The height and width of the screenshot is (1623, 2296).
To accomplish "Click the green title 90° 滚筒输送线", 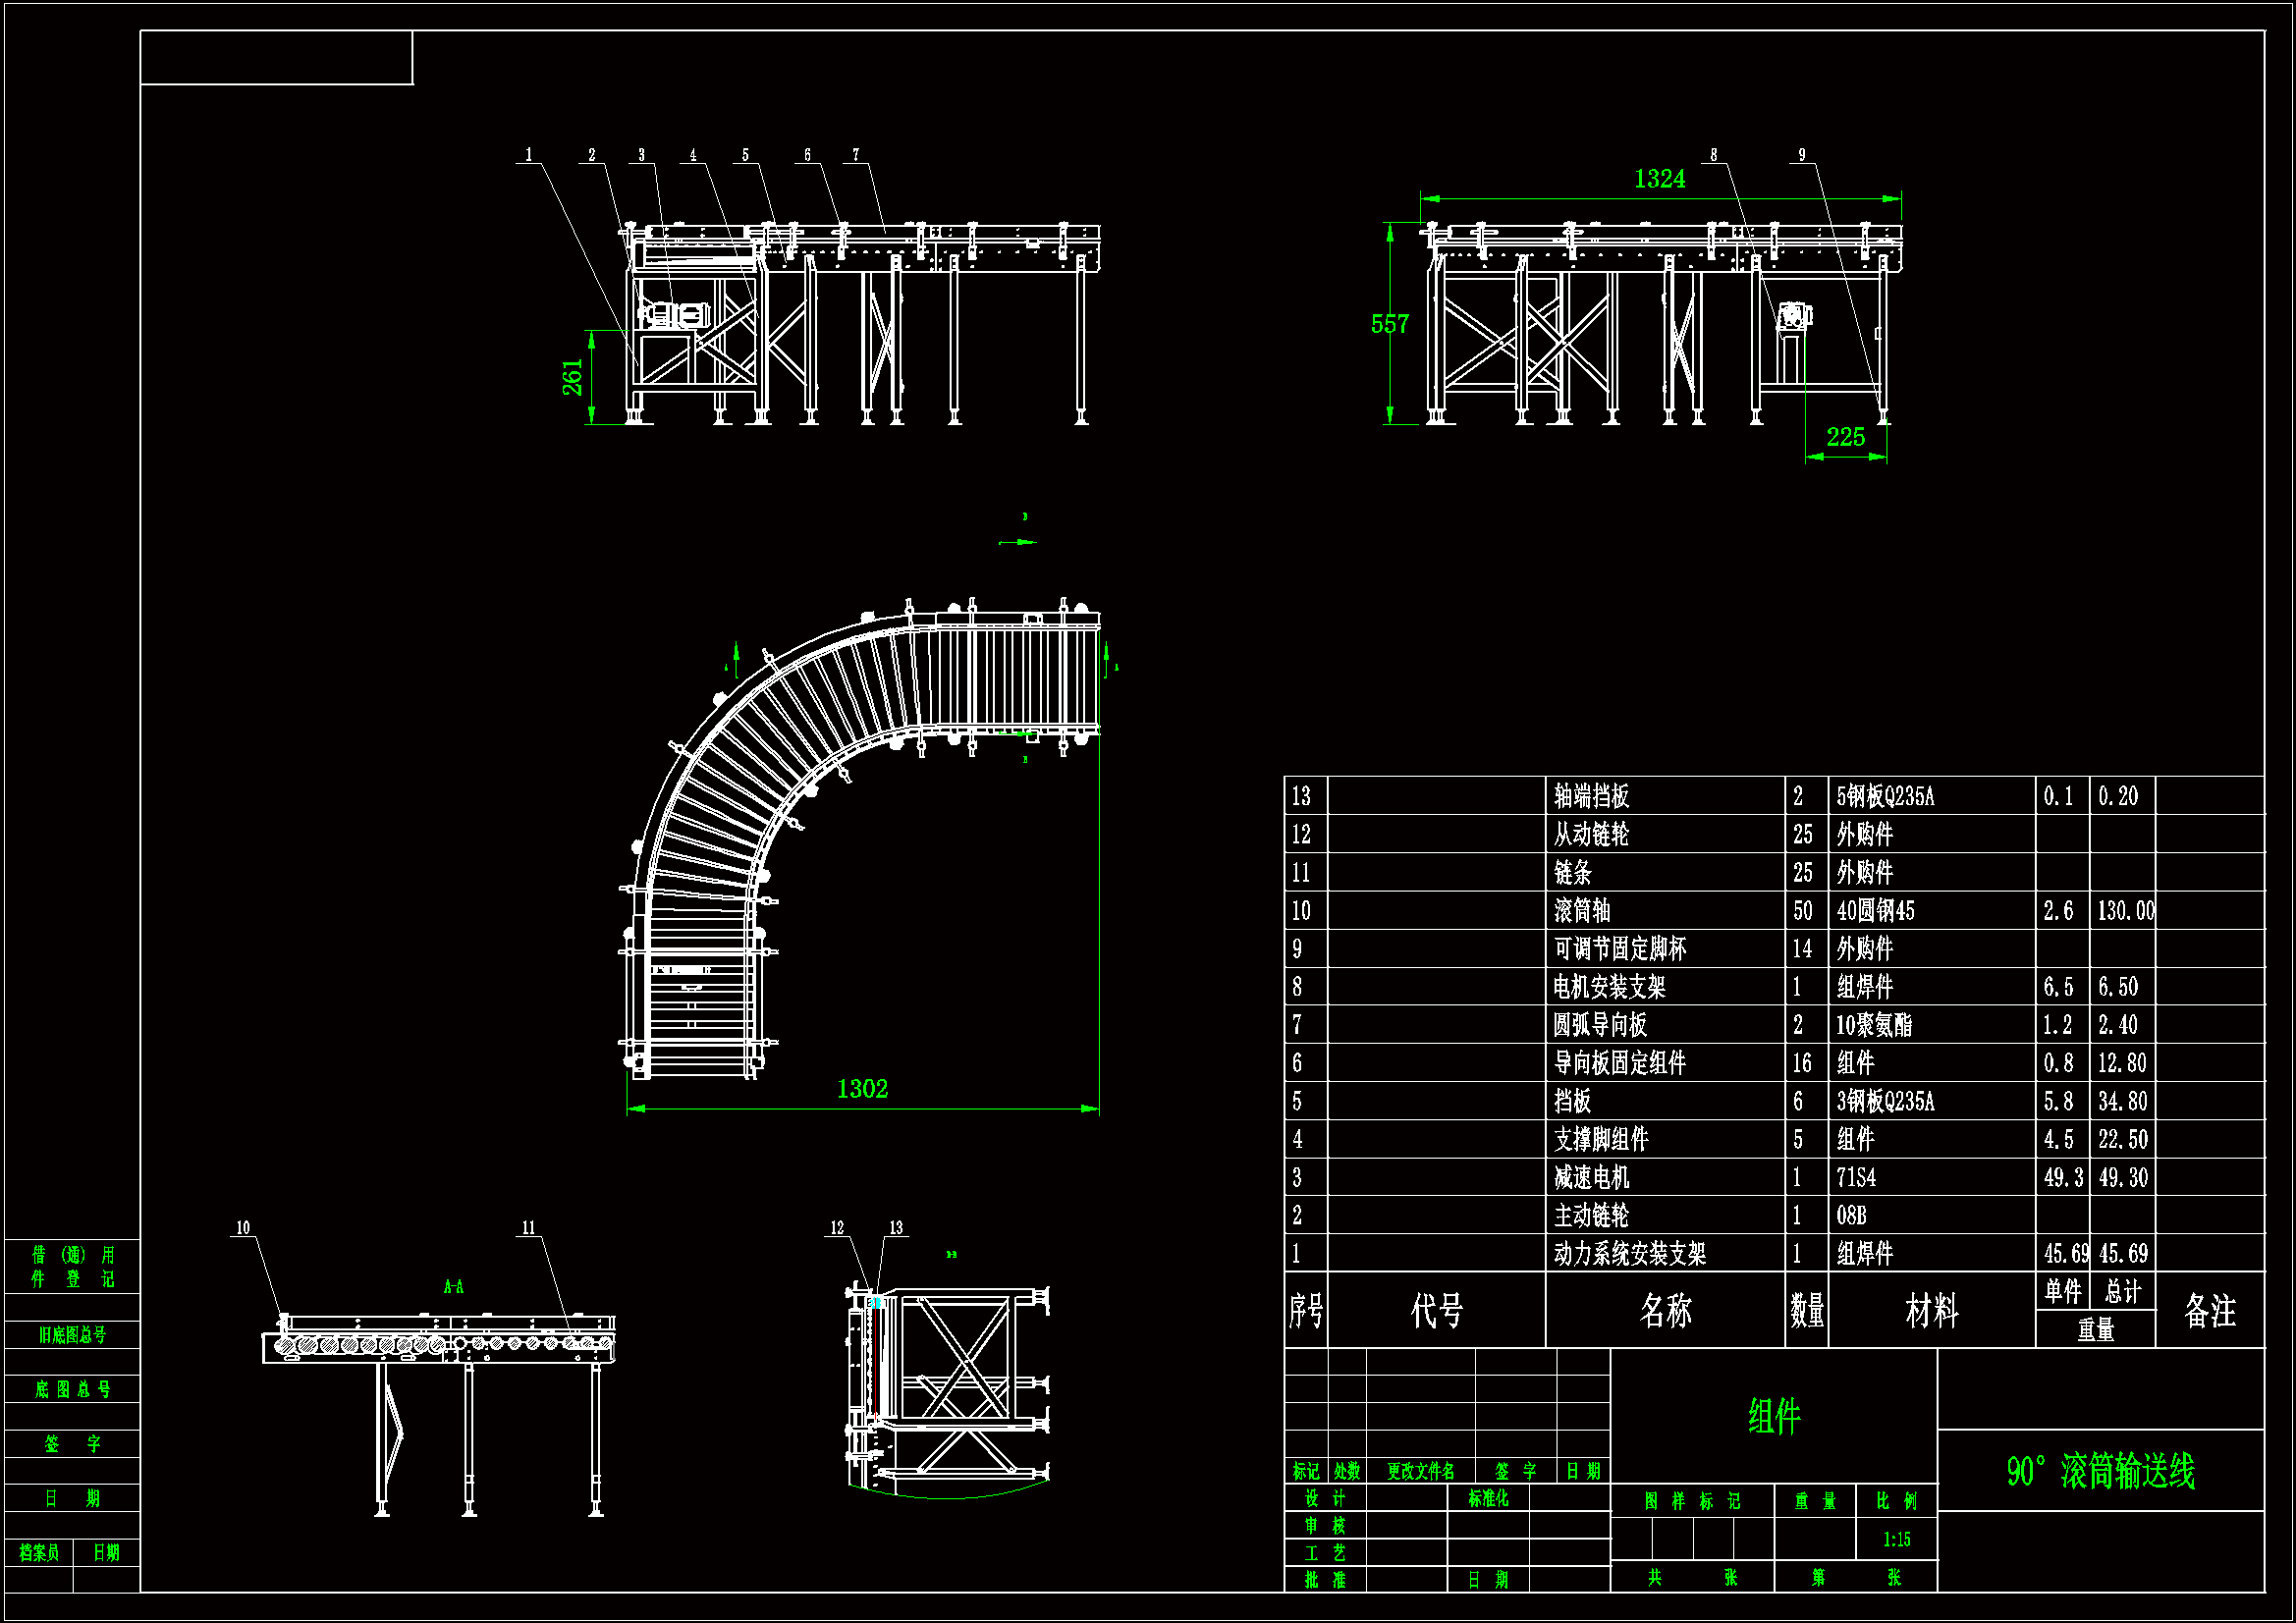I will tap(2100, 1471).
